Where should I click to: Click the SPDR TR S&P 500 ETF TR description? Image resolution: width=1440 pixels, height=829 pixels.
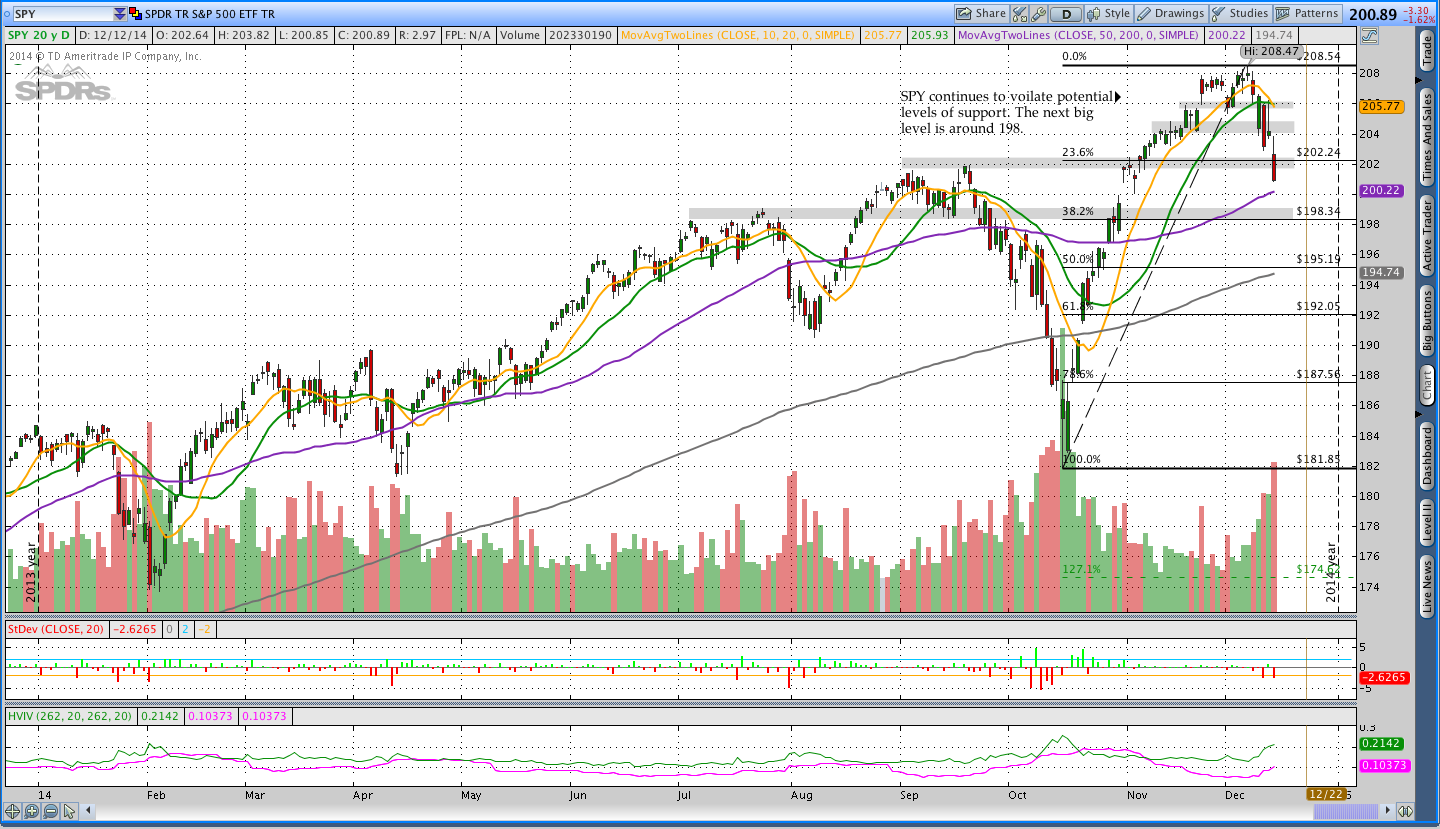pyautogui.click(x=211, y=14)
